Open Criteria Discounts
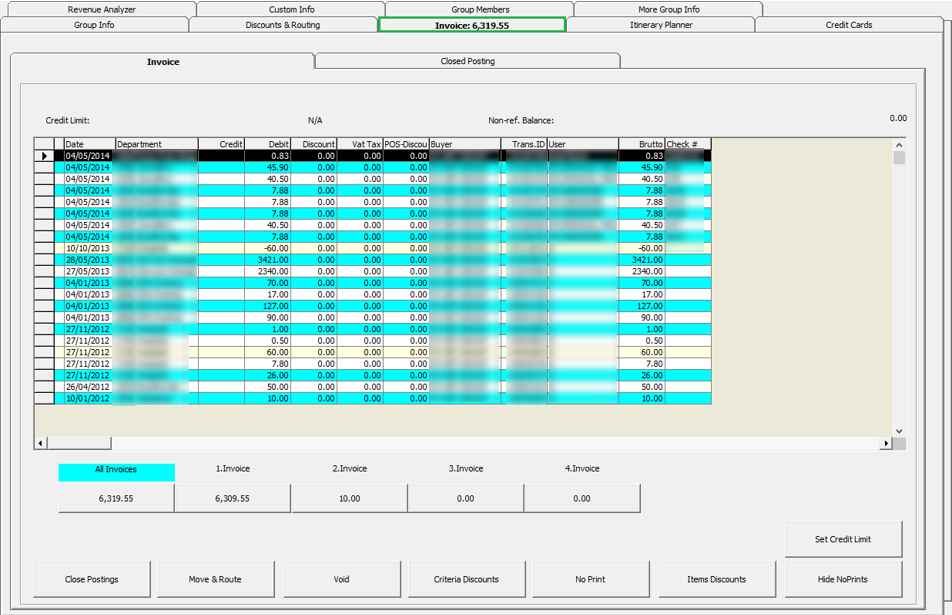The height and width of the screenshot is (615, 952). pos(466,579)
